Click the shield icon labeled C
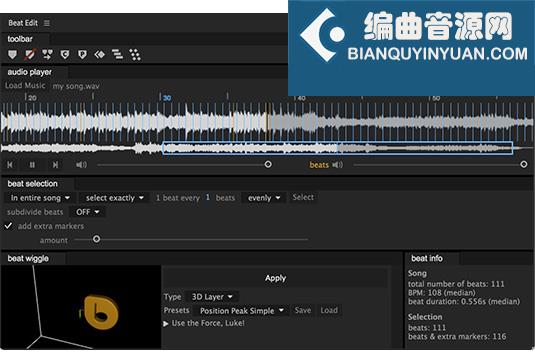This screenshot has width=535, height=363. click(x=65, y=55)
